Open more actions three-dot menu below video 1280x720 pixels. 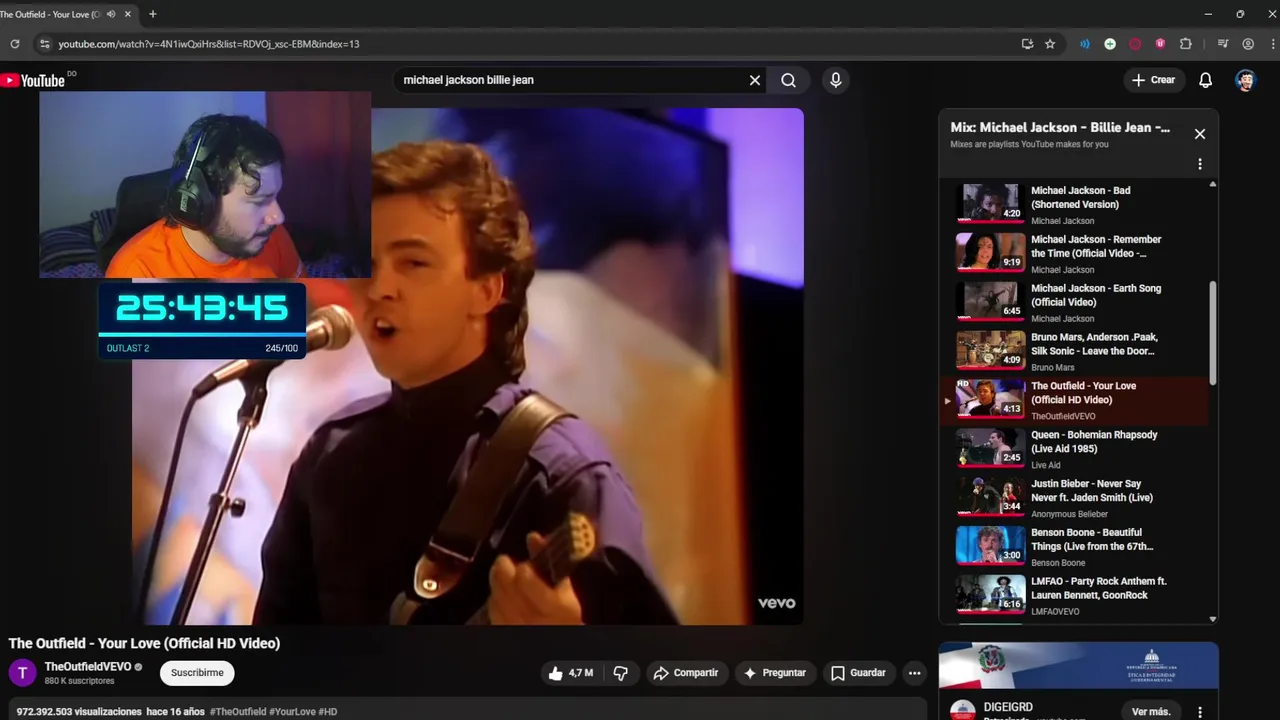pos(914,673)
